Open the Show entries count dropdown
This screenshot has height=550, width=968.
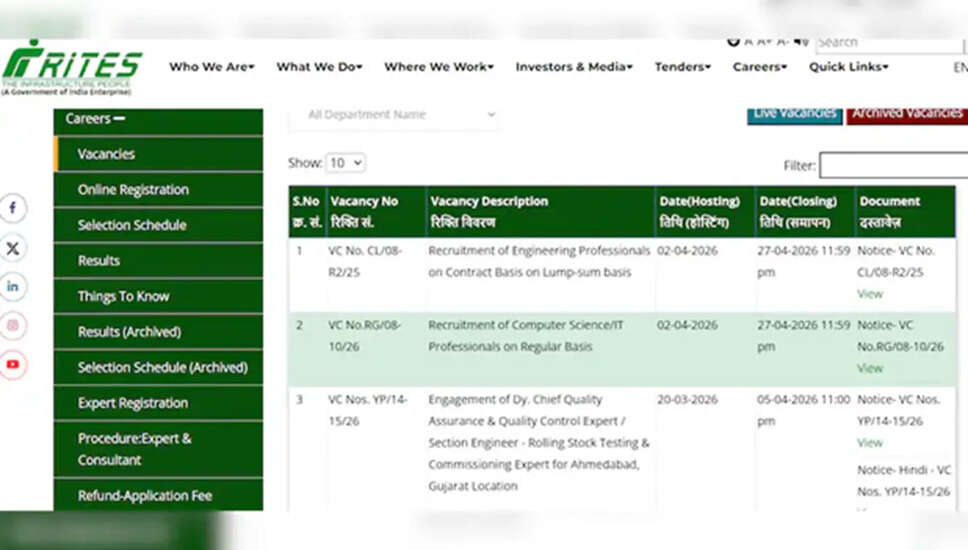(346, 163)
